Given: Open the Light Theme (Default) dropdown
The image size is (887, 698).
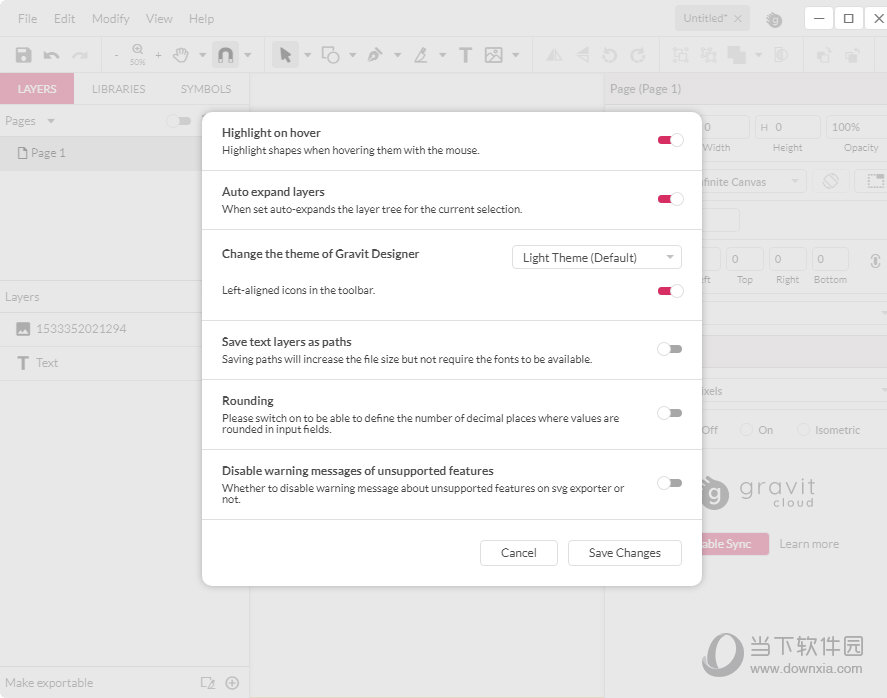Looking at the screenshot, I should click(x=597, y=257).
